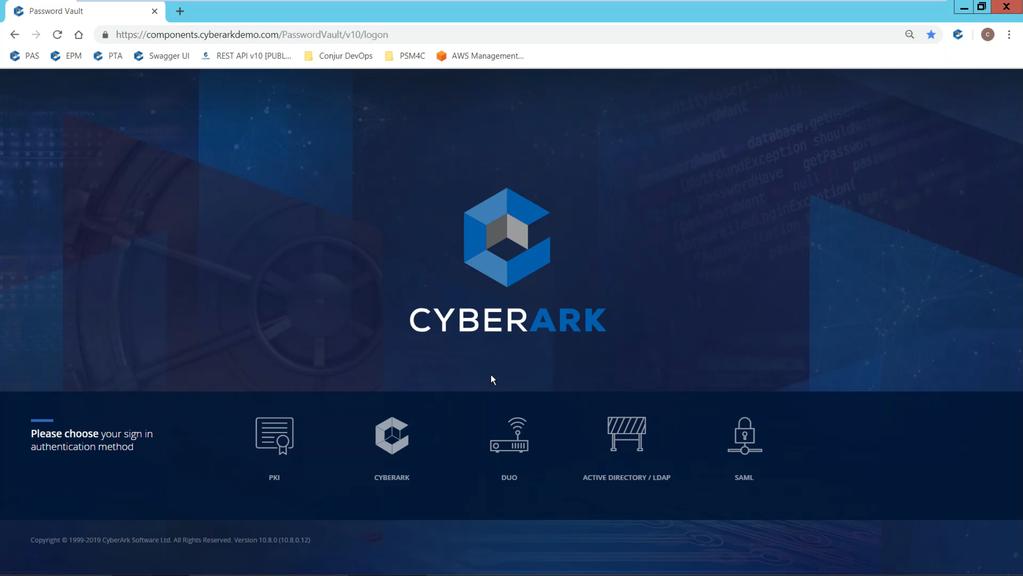
Task: Open the Conjur DevOps bookmark folder
Action: [x=339, y=56]
